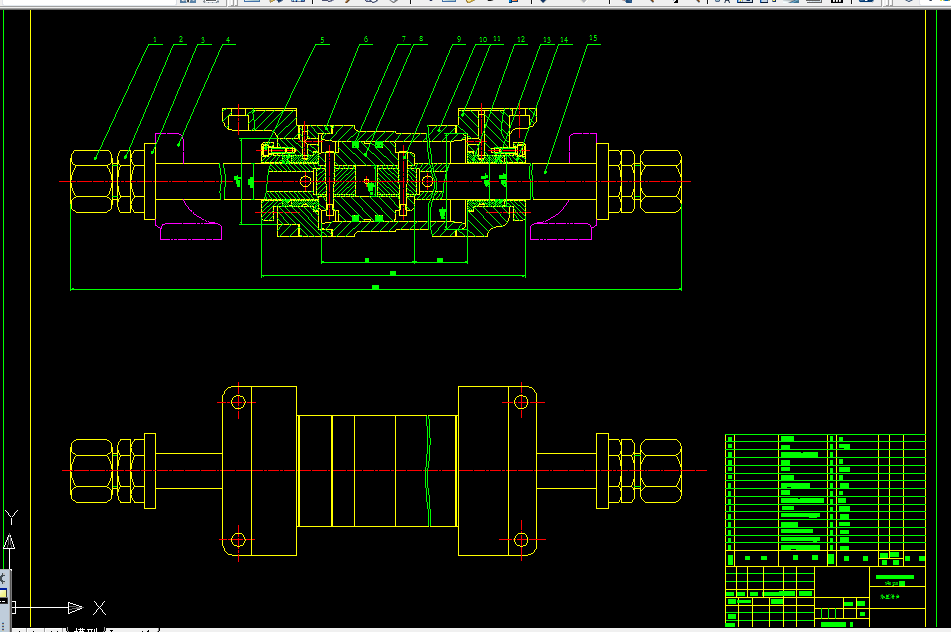951x632 pixels.
Task: Select part balloon number 9
Action: pyautogui.click(x=459, y=39)
